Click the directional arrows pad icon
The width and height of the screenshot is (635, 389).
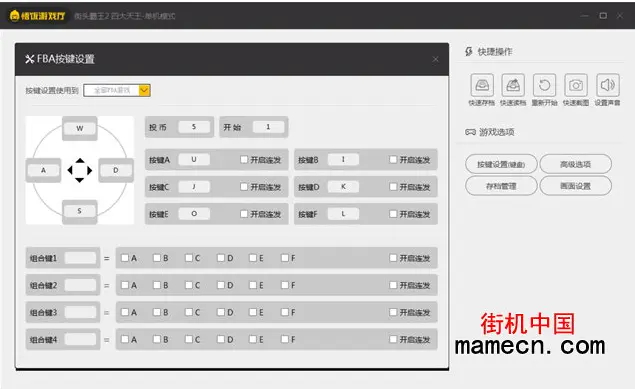click(x=79, y=170)
